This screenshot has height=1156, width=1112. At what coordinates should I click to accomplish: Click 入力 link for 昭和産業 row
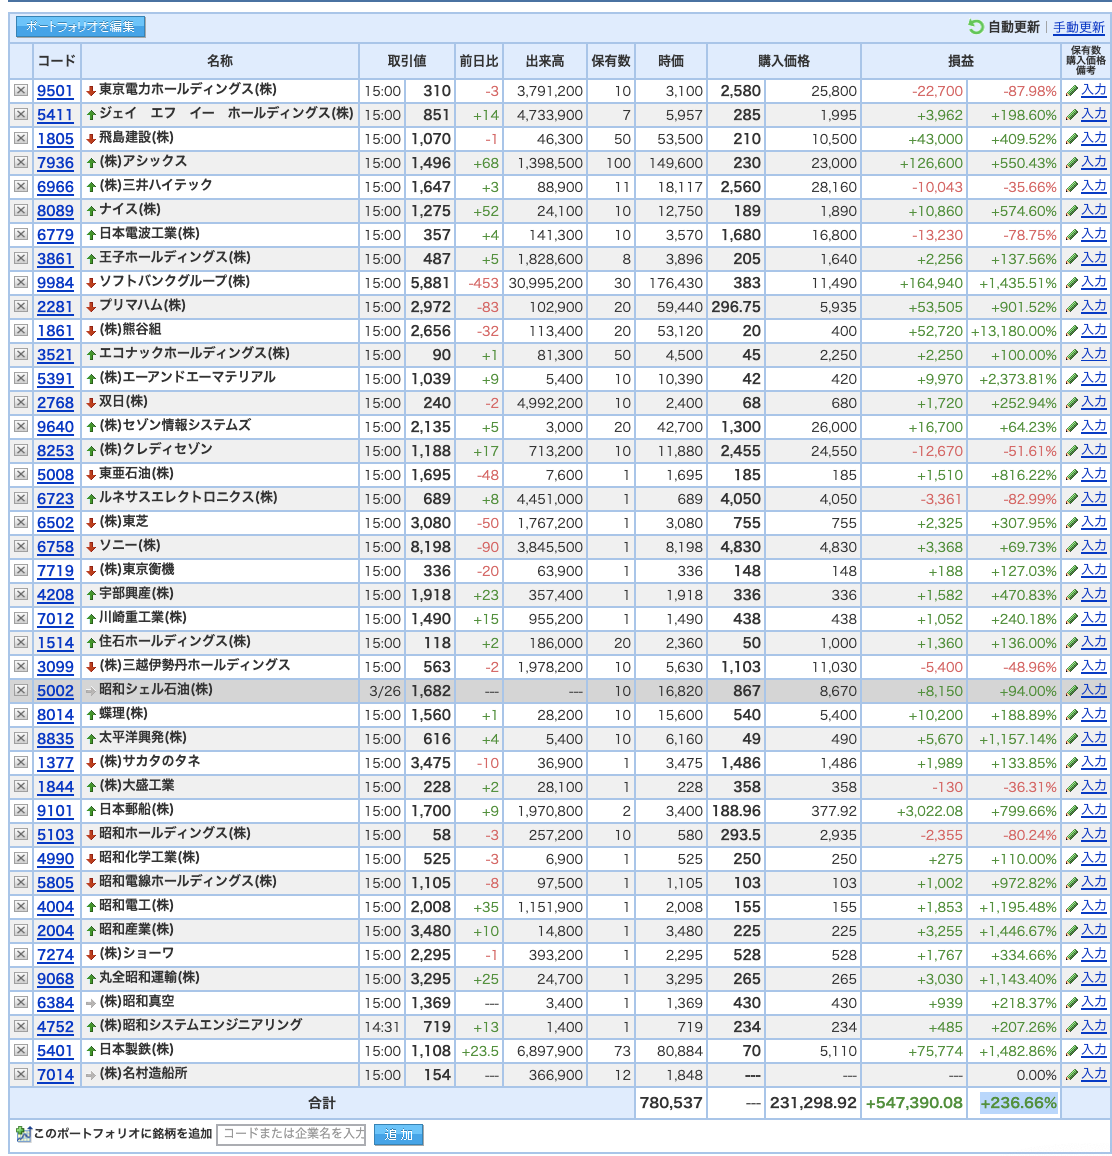pos(1094,930)
